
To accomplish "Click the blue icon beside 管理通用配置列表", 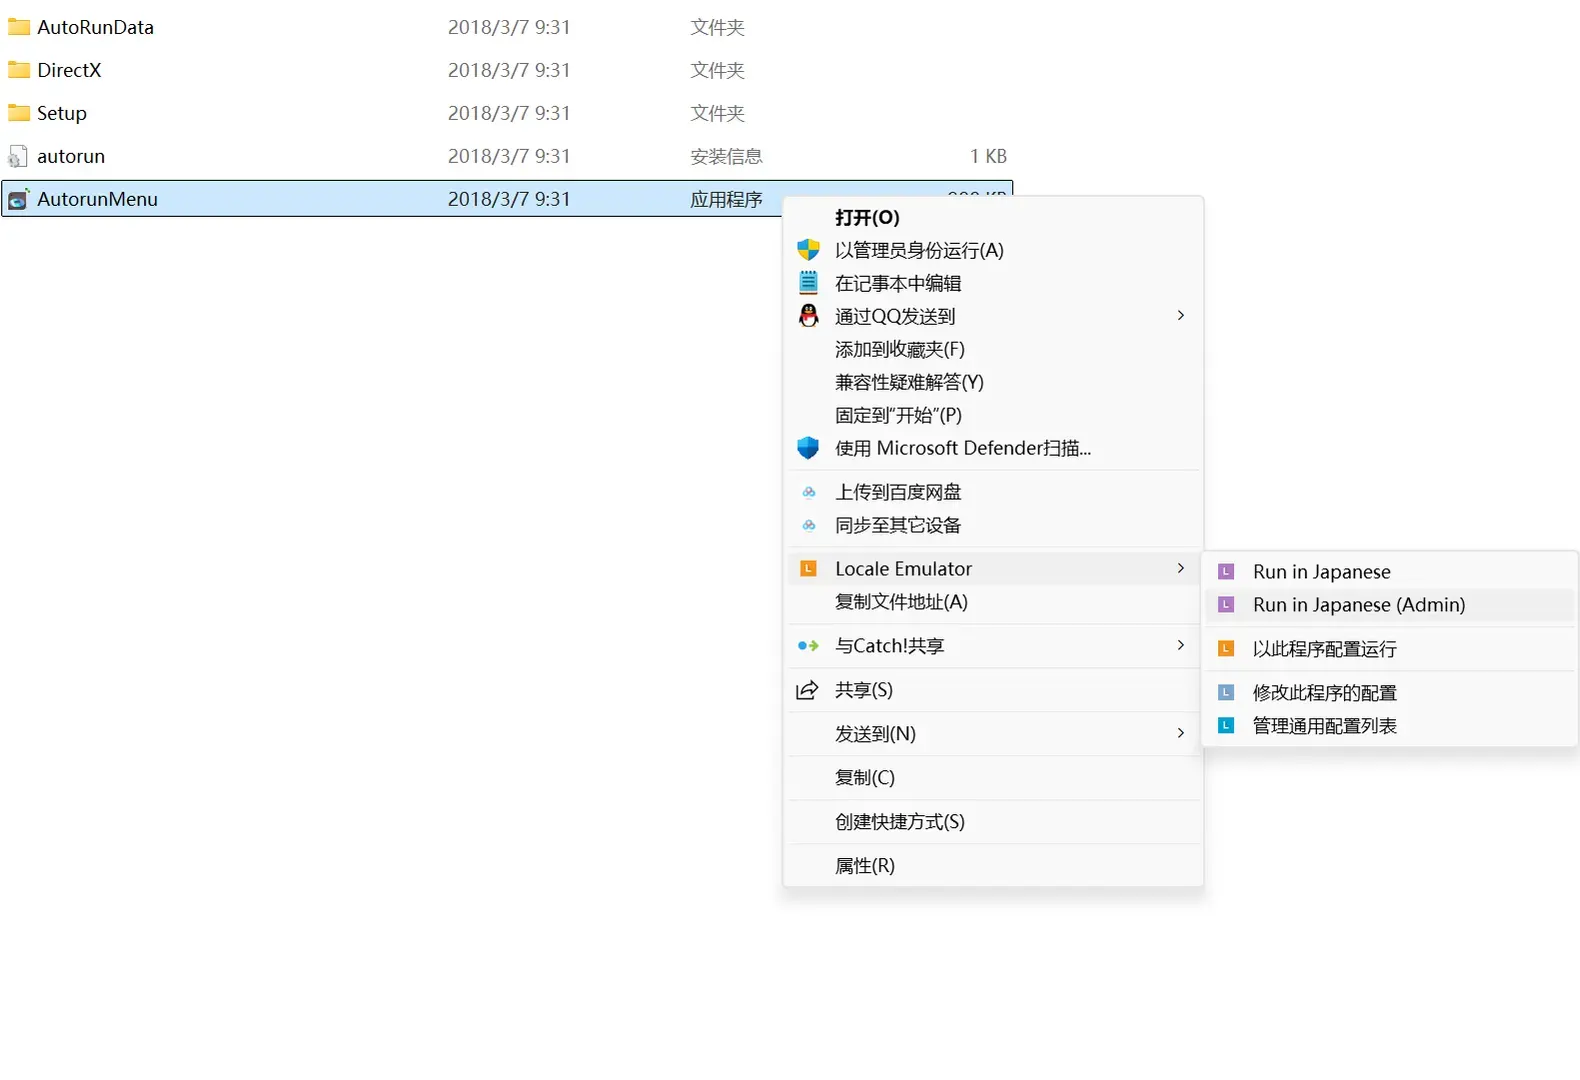I will (x=1226, y=726).
